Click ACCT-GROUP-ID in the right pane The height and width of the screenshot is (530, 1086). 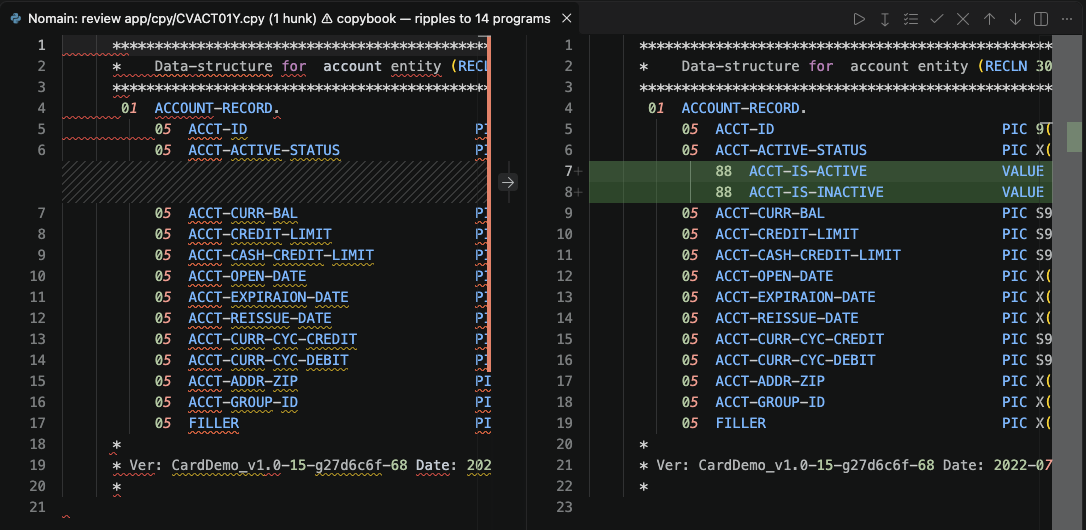tap(770, 403)
